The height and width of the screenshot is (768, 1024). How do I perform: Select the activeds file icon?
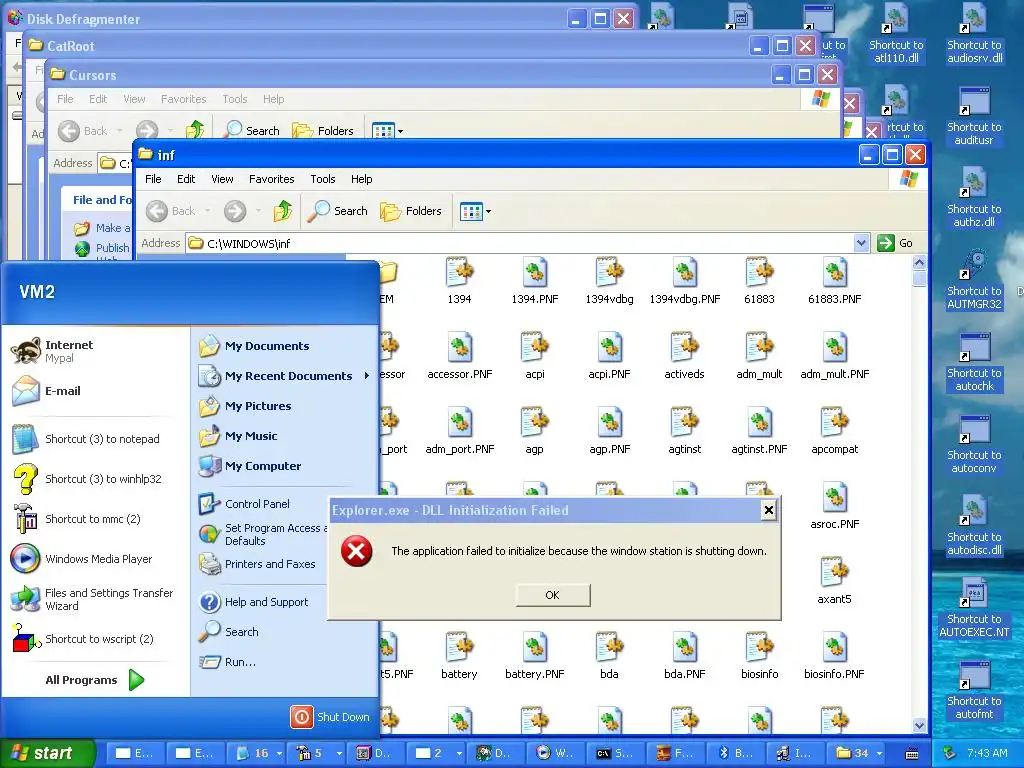(684, 347)
